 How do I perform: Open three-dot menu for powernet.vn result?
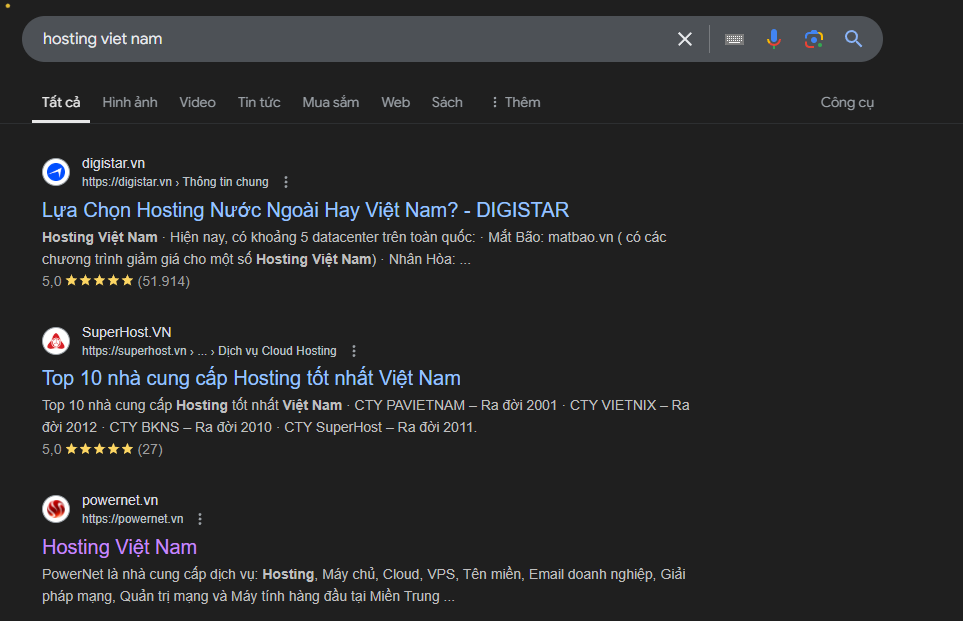[200, 519]
